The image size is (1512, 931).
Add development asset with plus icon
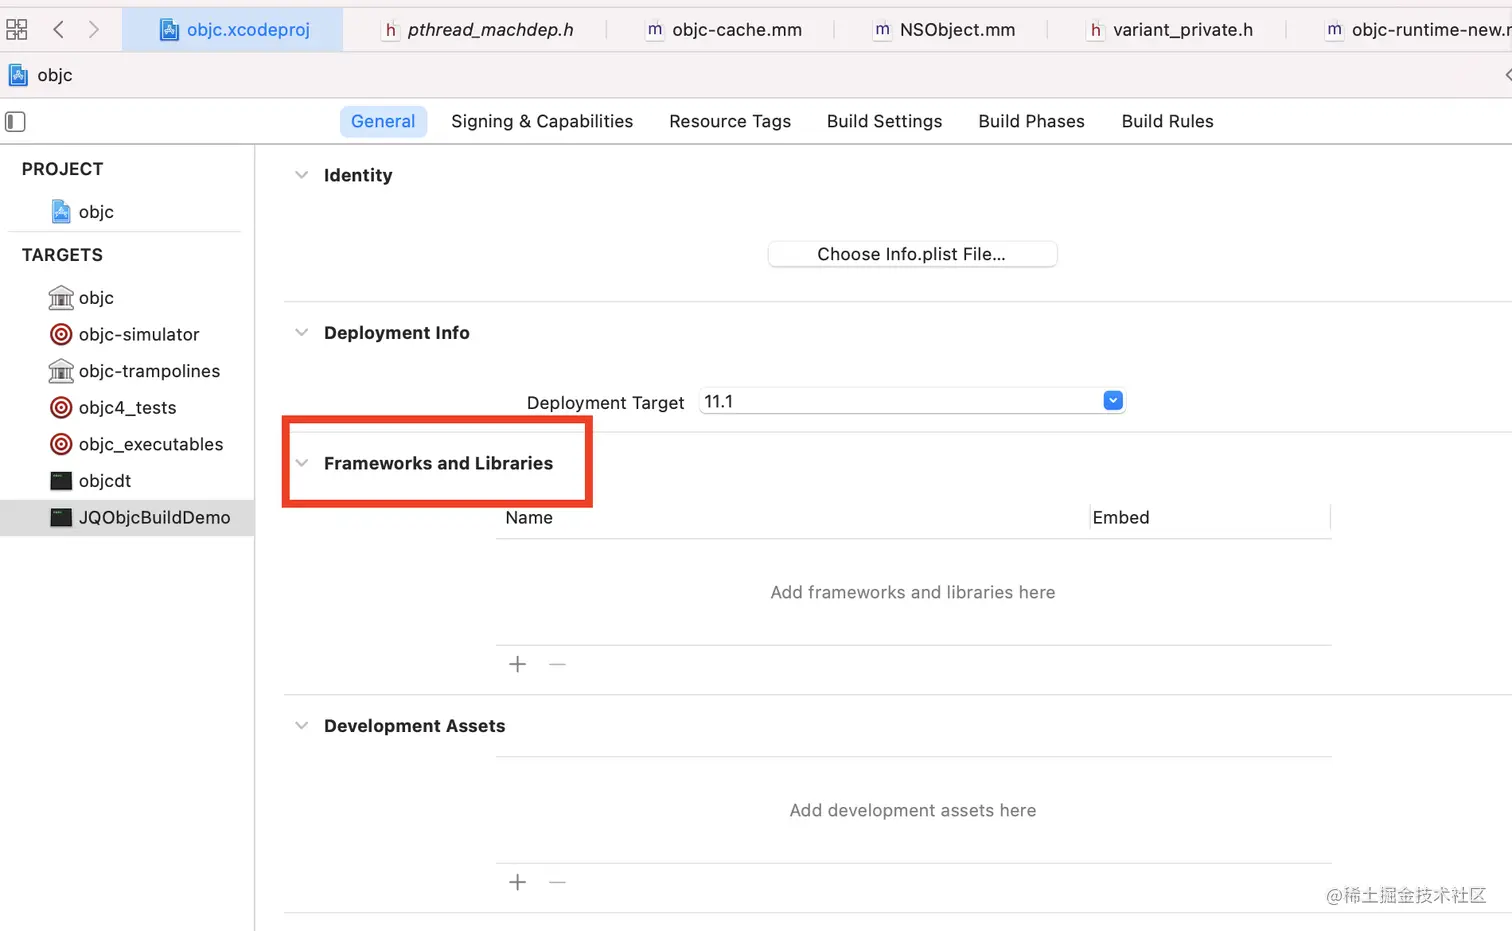pos(518,882)
